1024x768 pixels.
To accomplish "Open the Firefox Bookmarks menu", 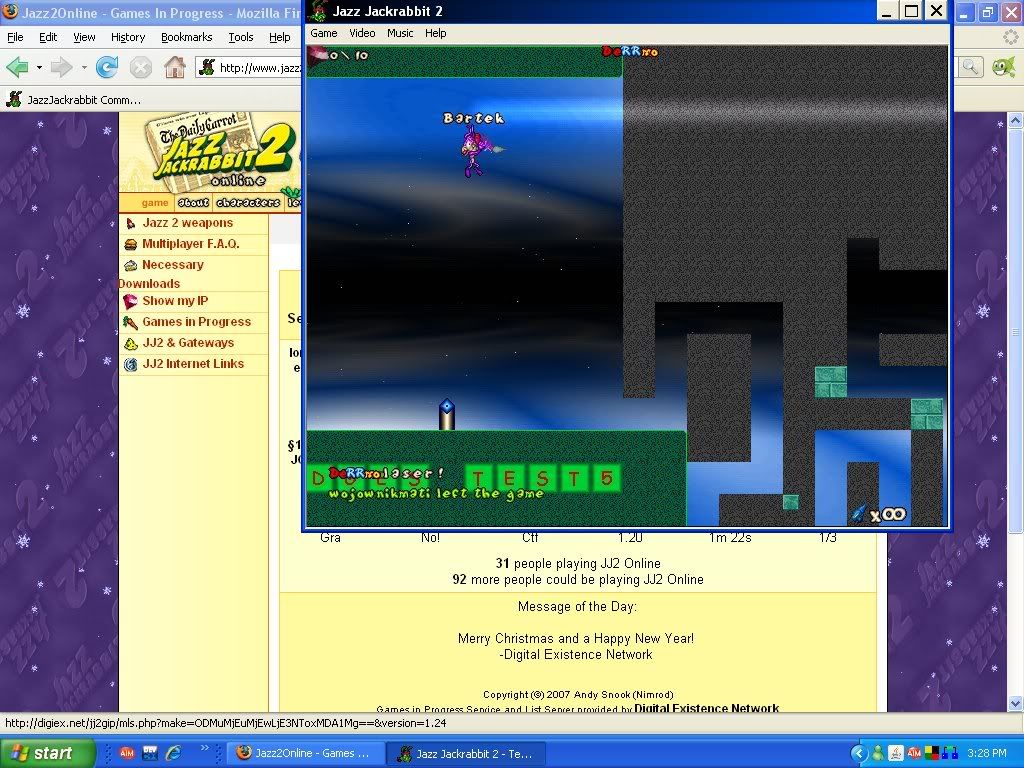I will [187, 37].
